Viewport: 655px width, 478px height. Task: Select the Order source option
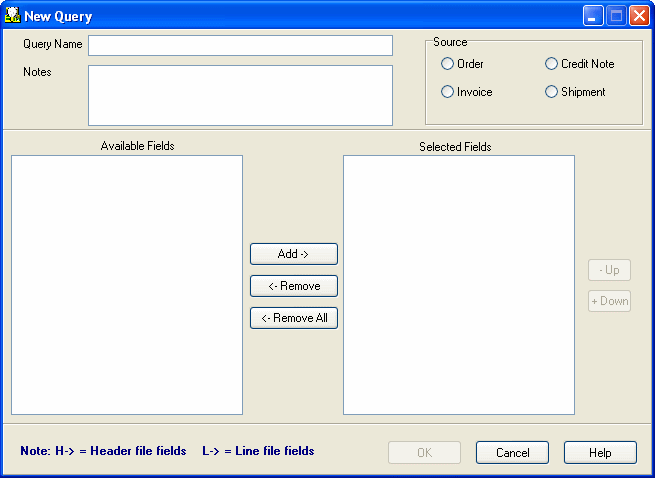(x=448, y=64)
